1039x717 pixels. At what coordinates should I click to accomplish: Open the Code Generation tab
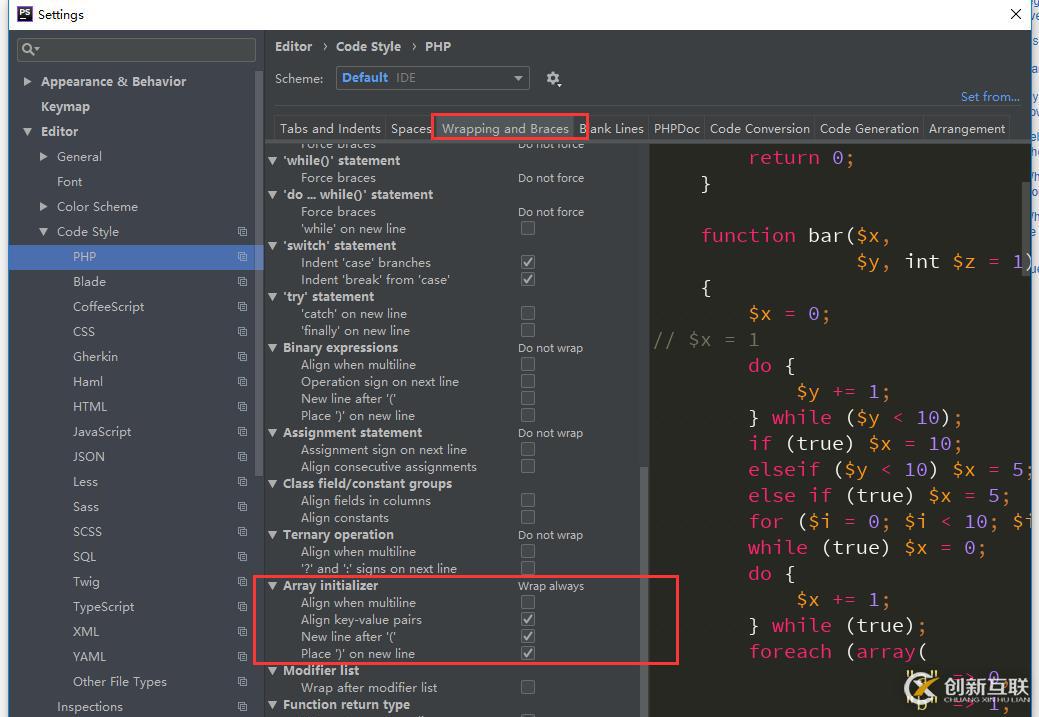[x=868, y=129]
